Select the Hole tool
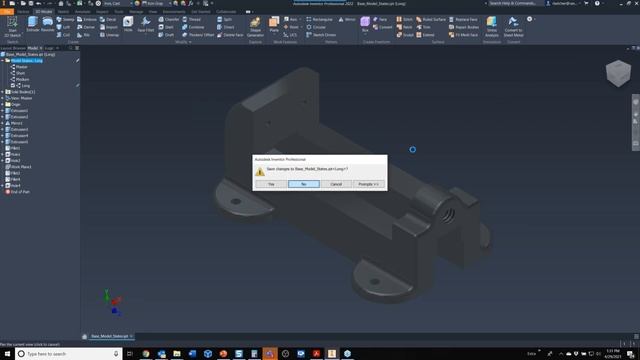 point(128,25)
